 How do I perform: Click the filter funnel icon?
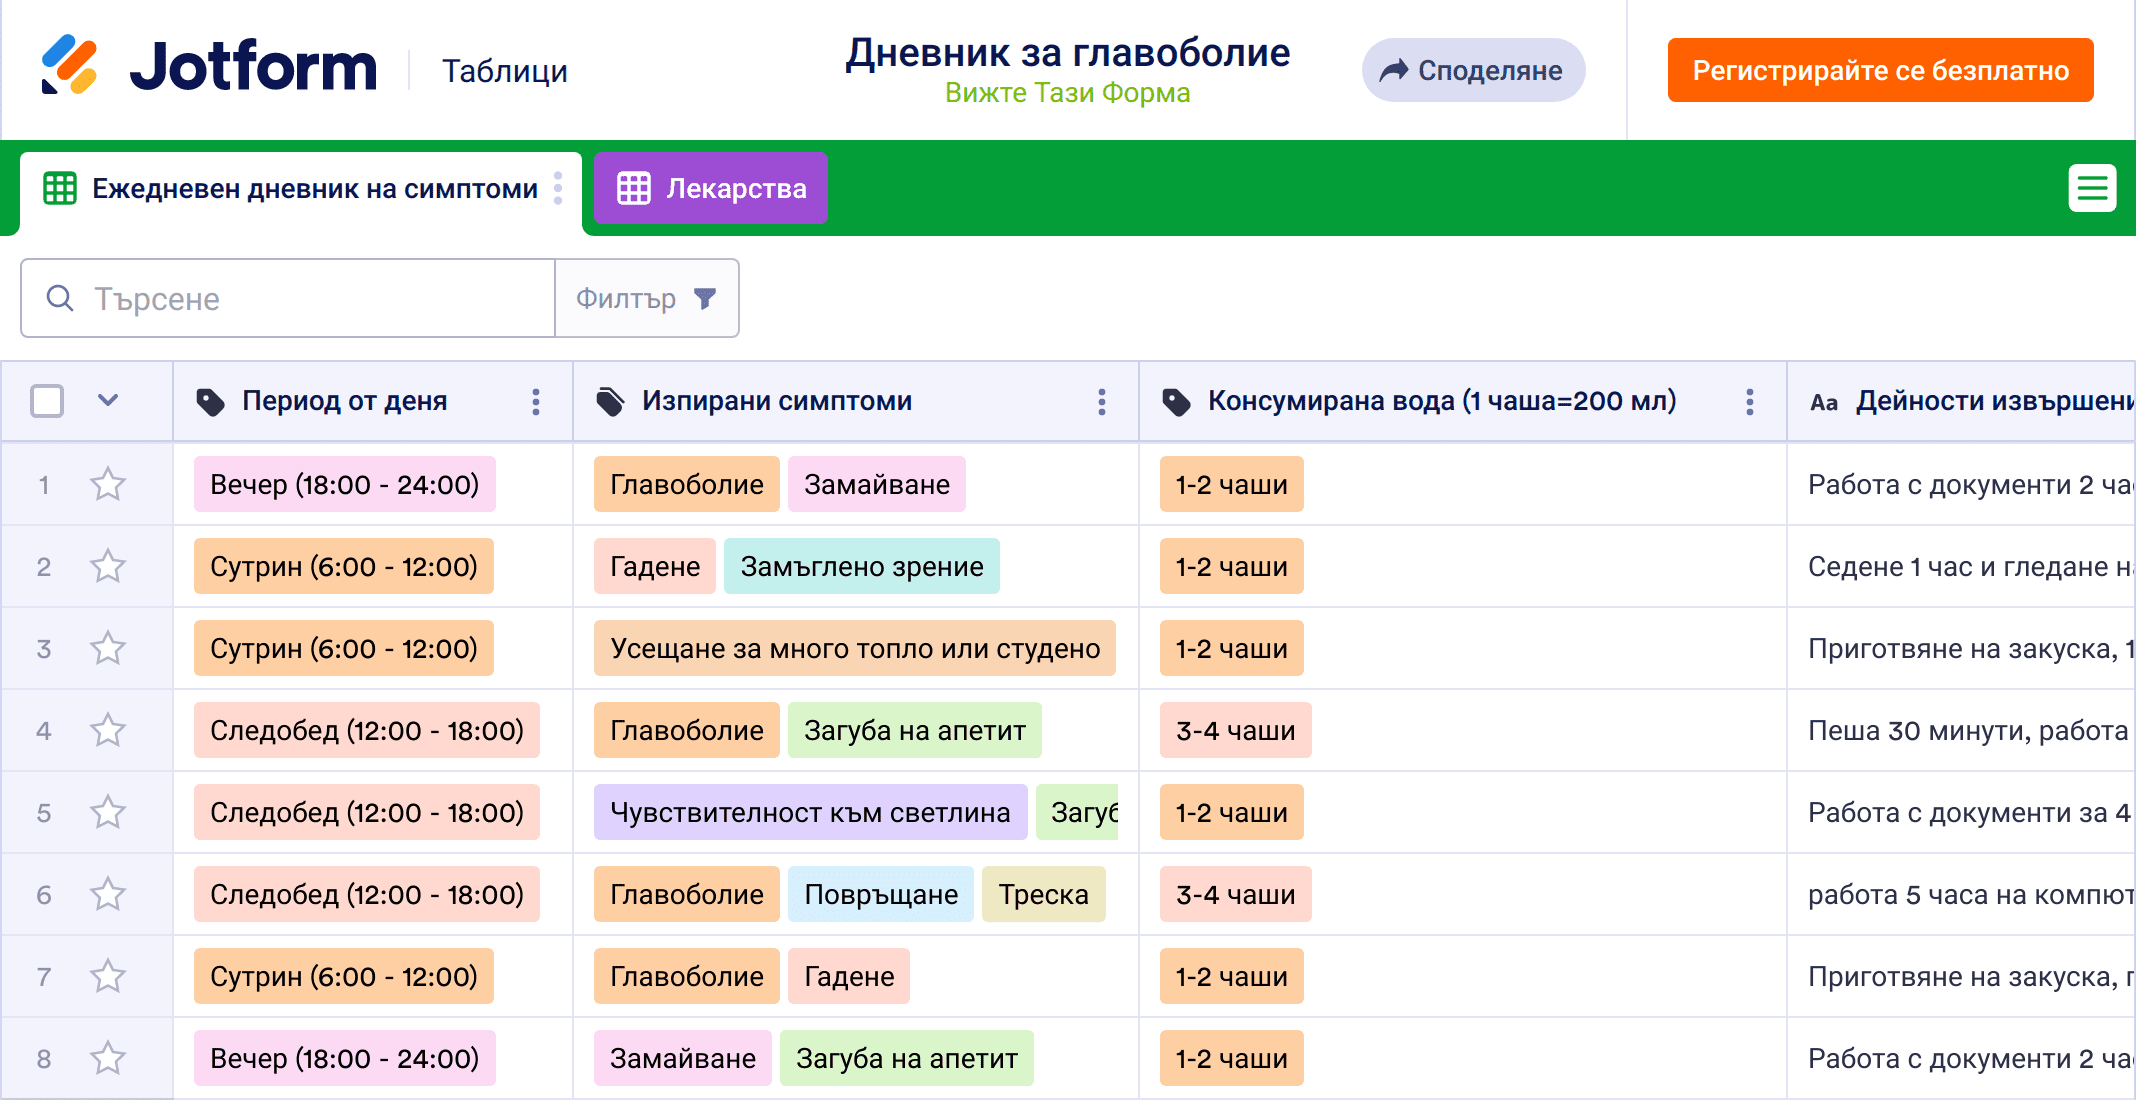[x=705, y=299]
